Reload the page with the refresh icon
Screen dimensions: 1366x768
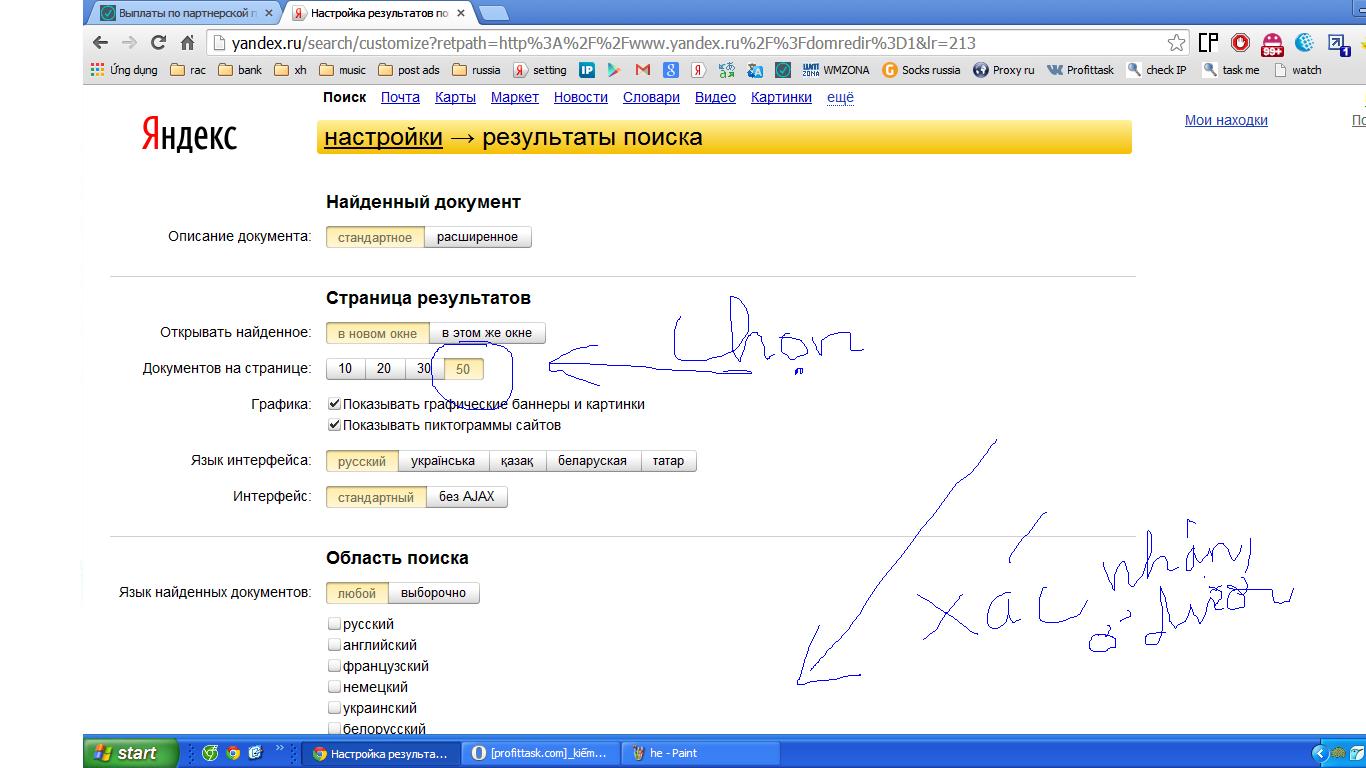click(x=158, y=43)
